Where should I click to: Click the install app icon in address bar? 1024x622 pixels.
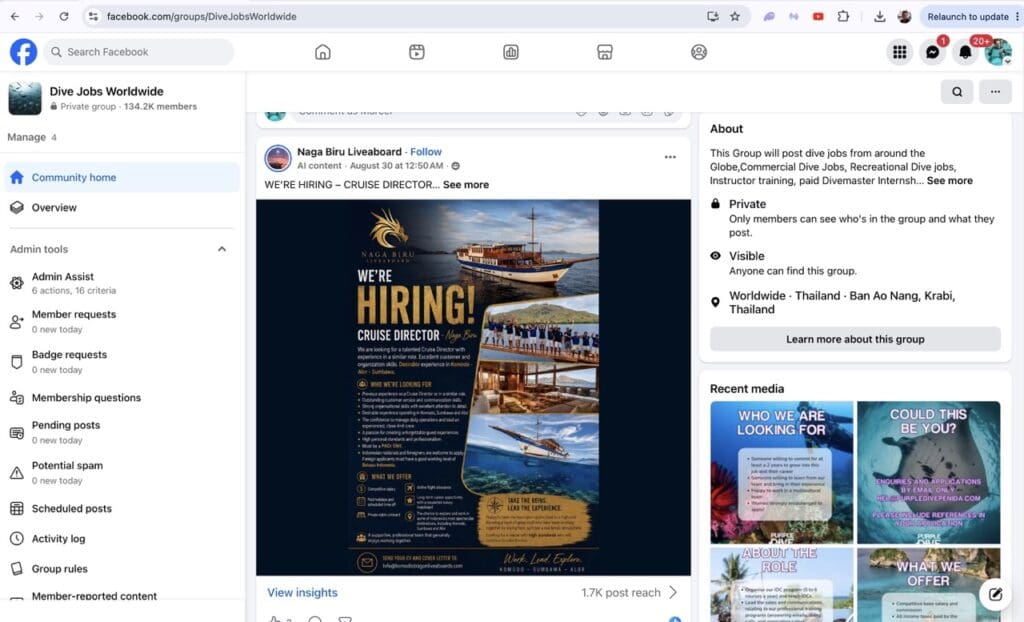[x=712, y=16]
